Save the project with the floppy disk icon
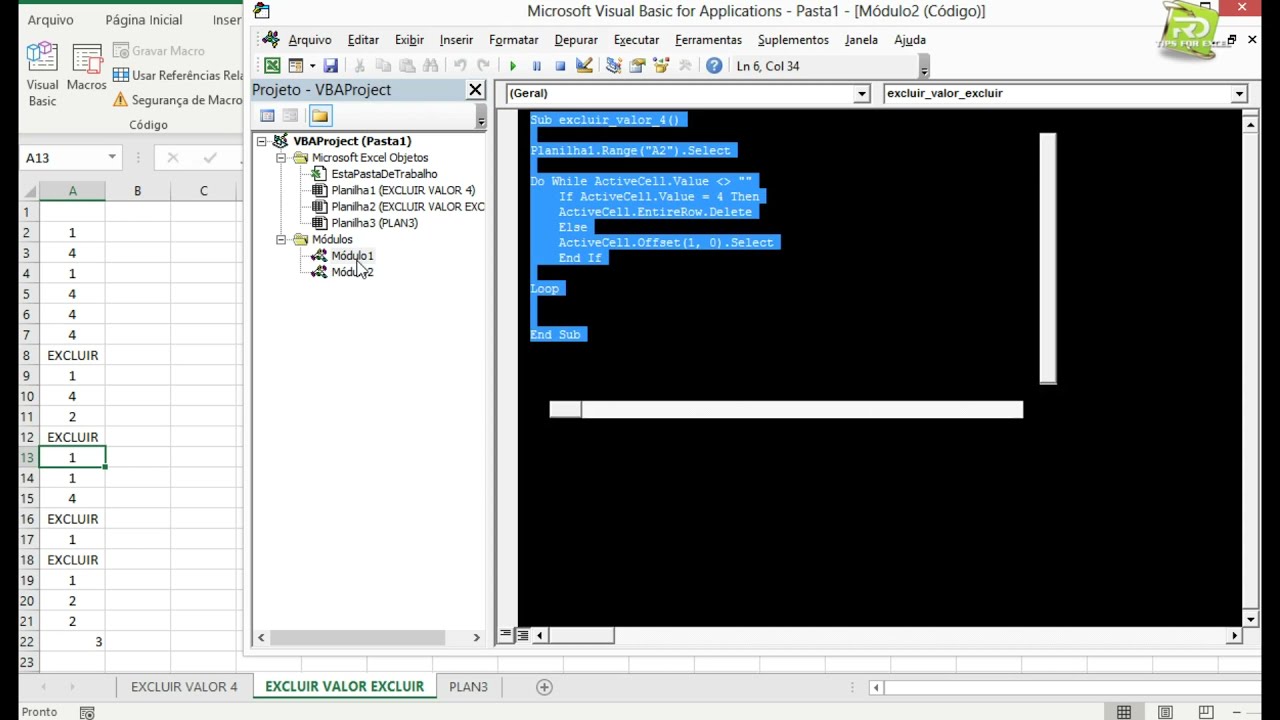Image resolution: width=1280 pixels, height=720 pixels. (330, 66)
